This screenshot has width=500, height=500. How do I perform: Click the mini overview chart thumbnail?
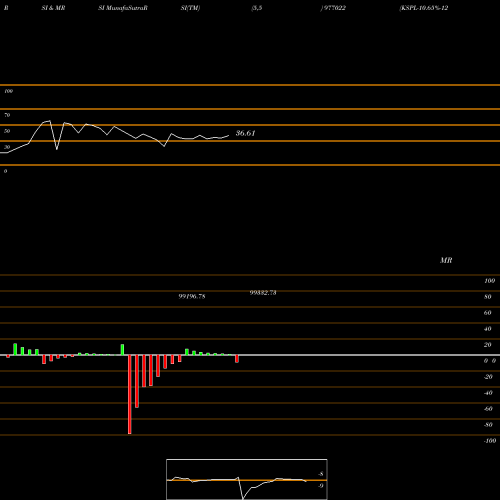pyautogui.click(x=247, y=479)
